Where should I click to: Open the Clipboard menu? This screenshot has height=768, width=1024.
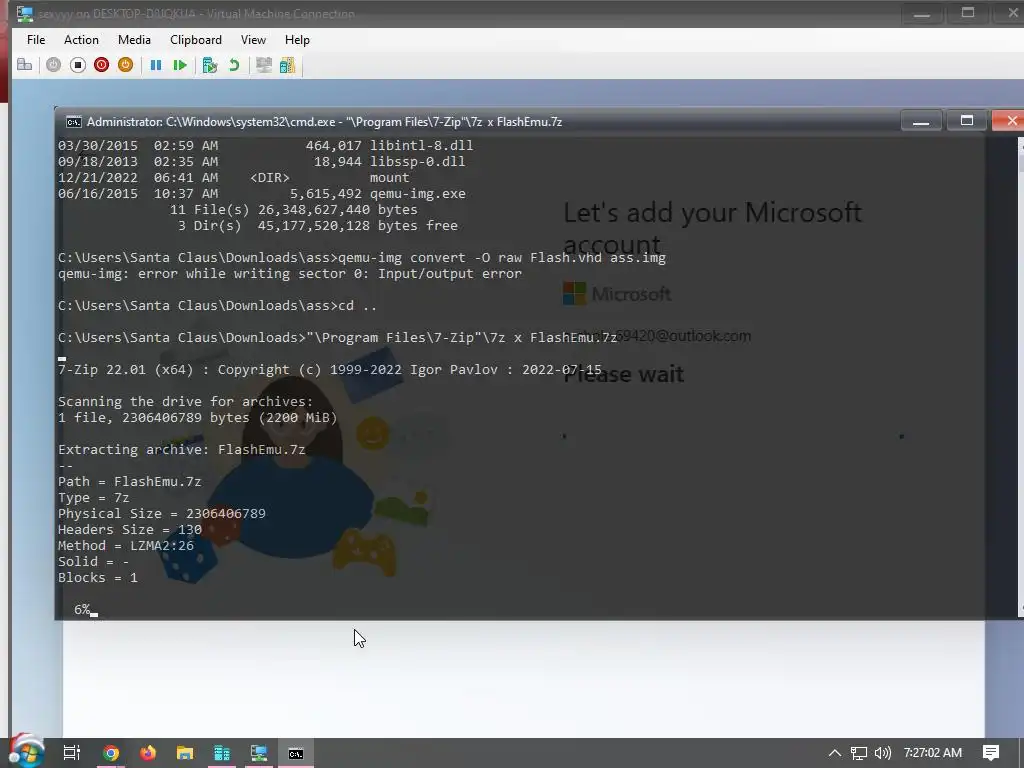click(x=195, y=40)
